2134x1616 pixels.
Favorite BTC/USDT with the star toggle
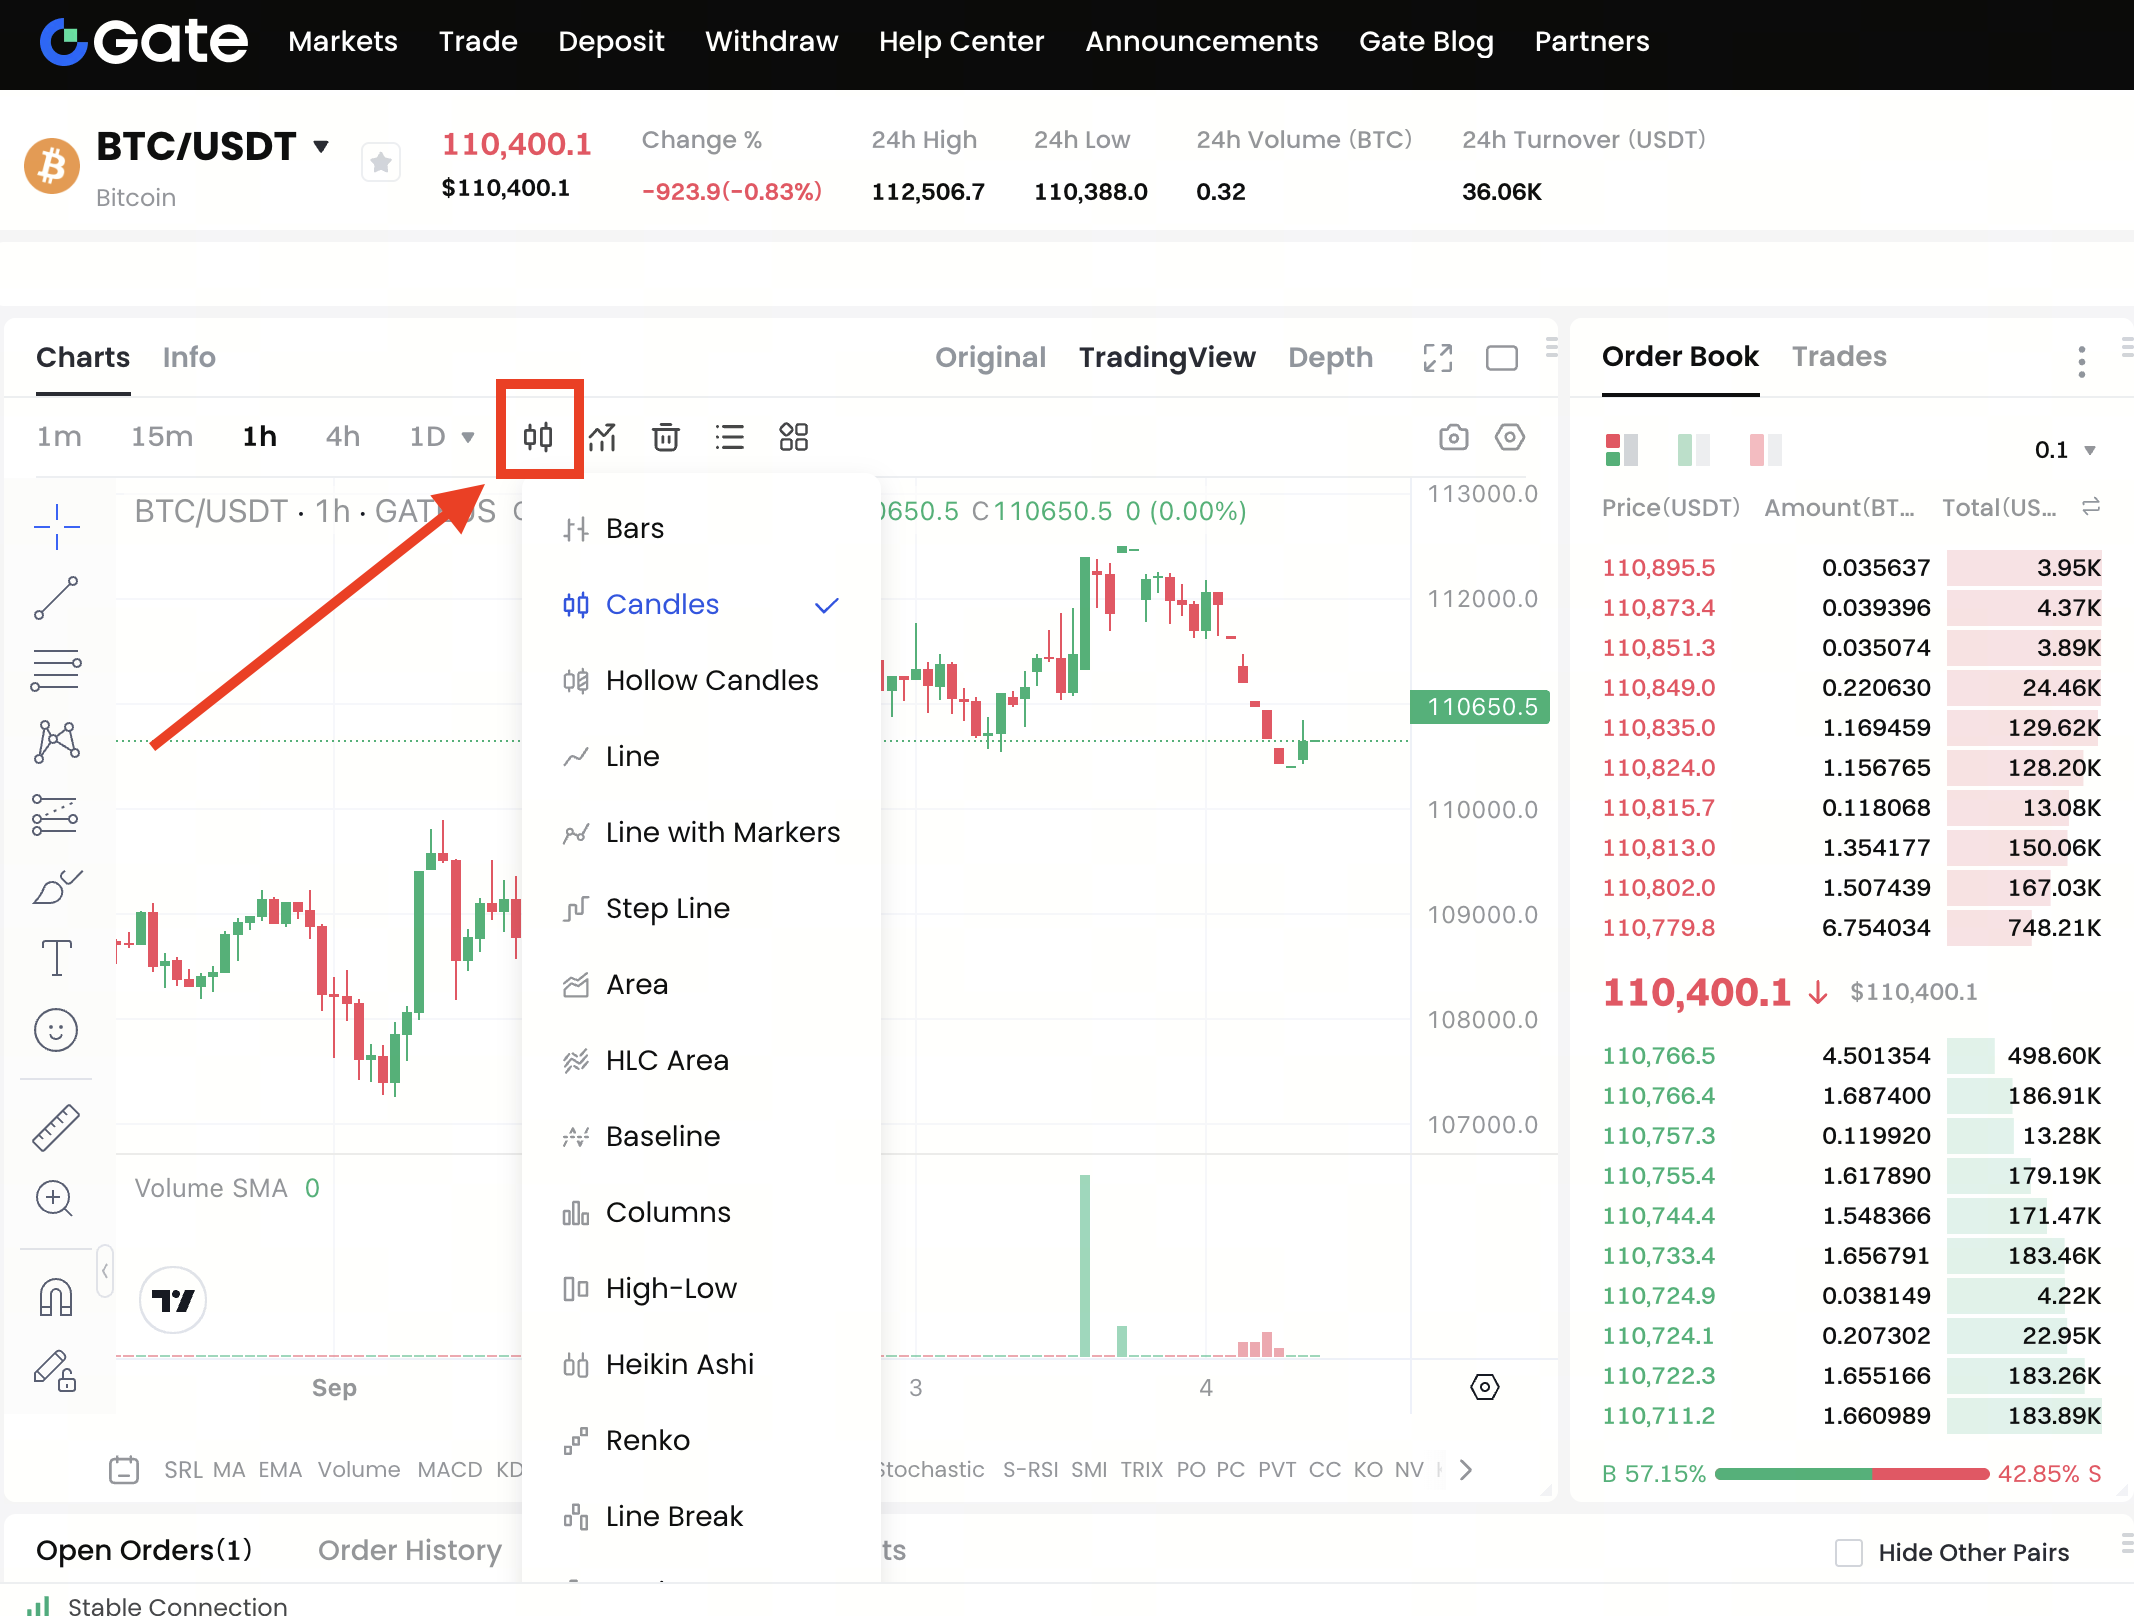380,163
